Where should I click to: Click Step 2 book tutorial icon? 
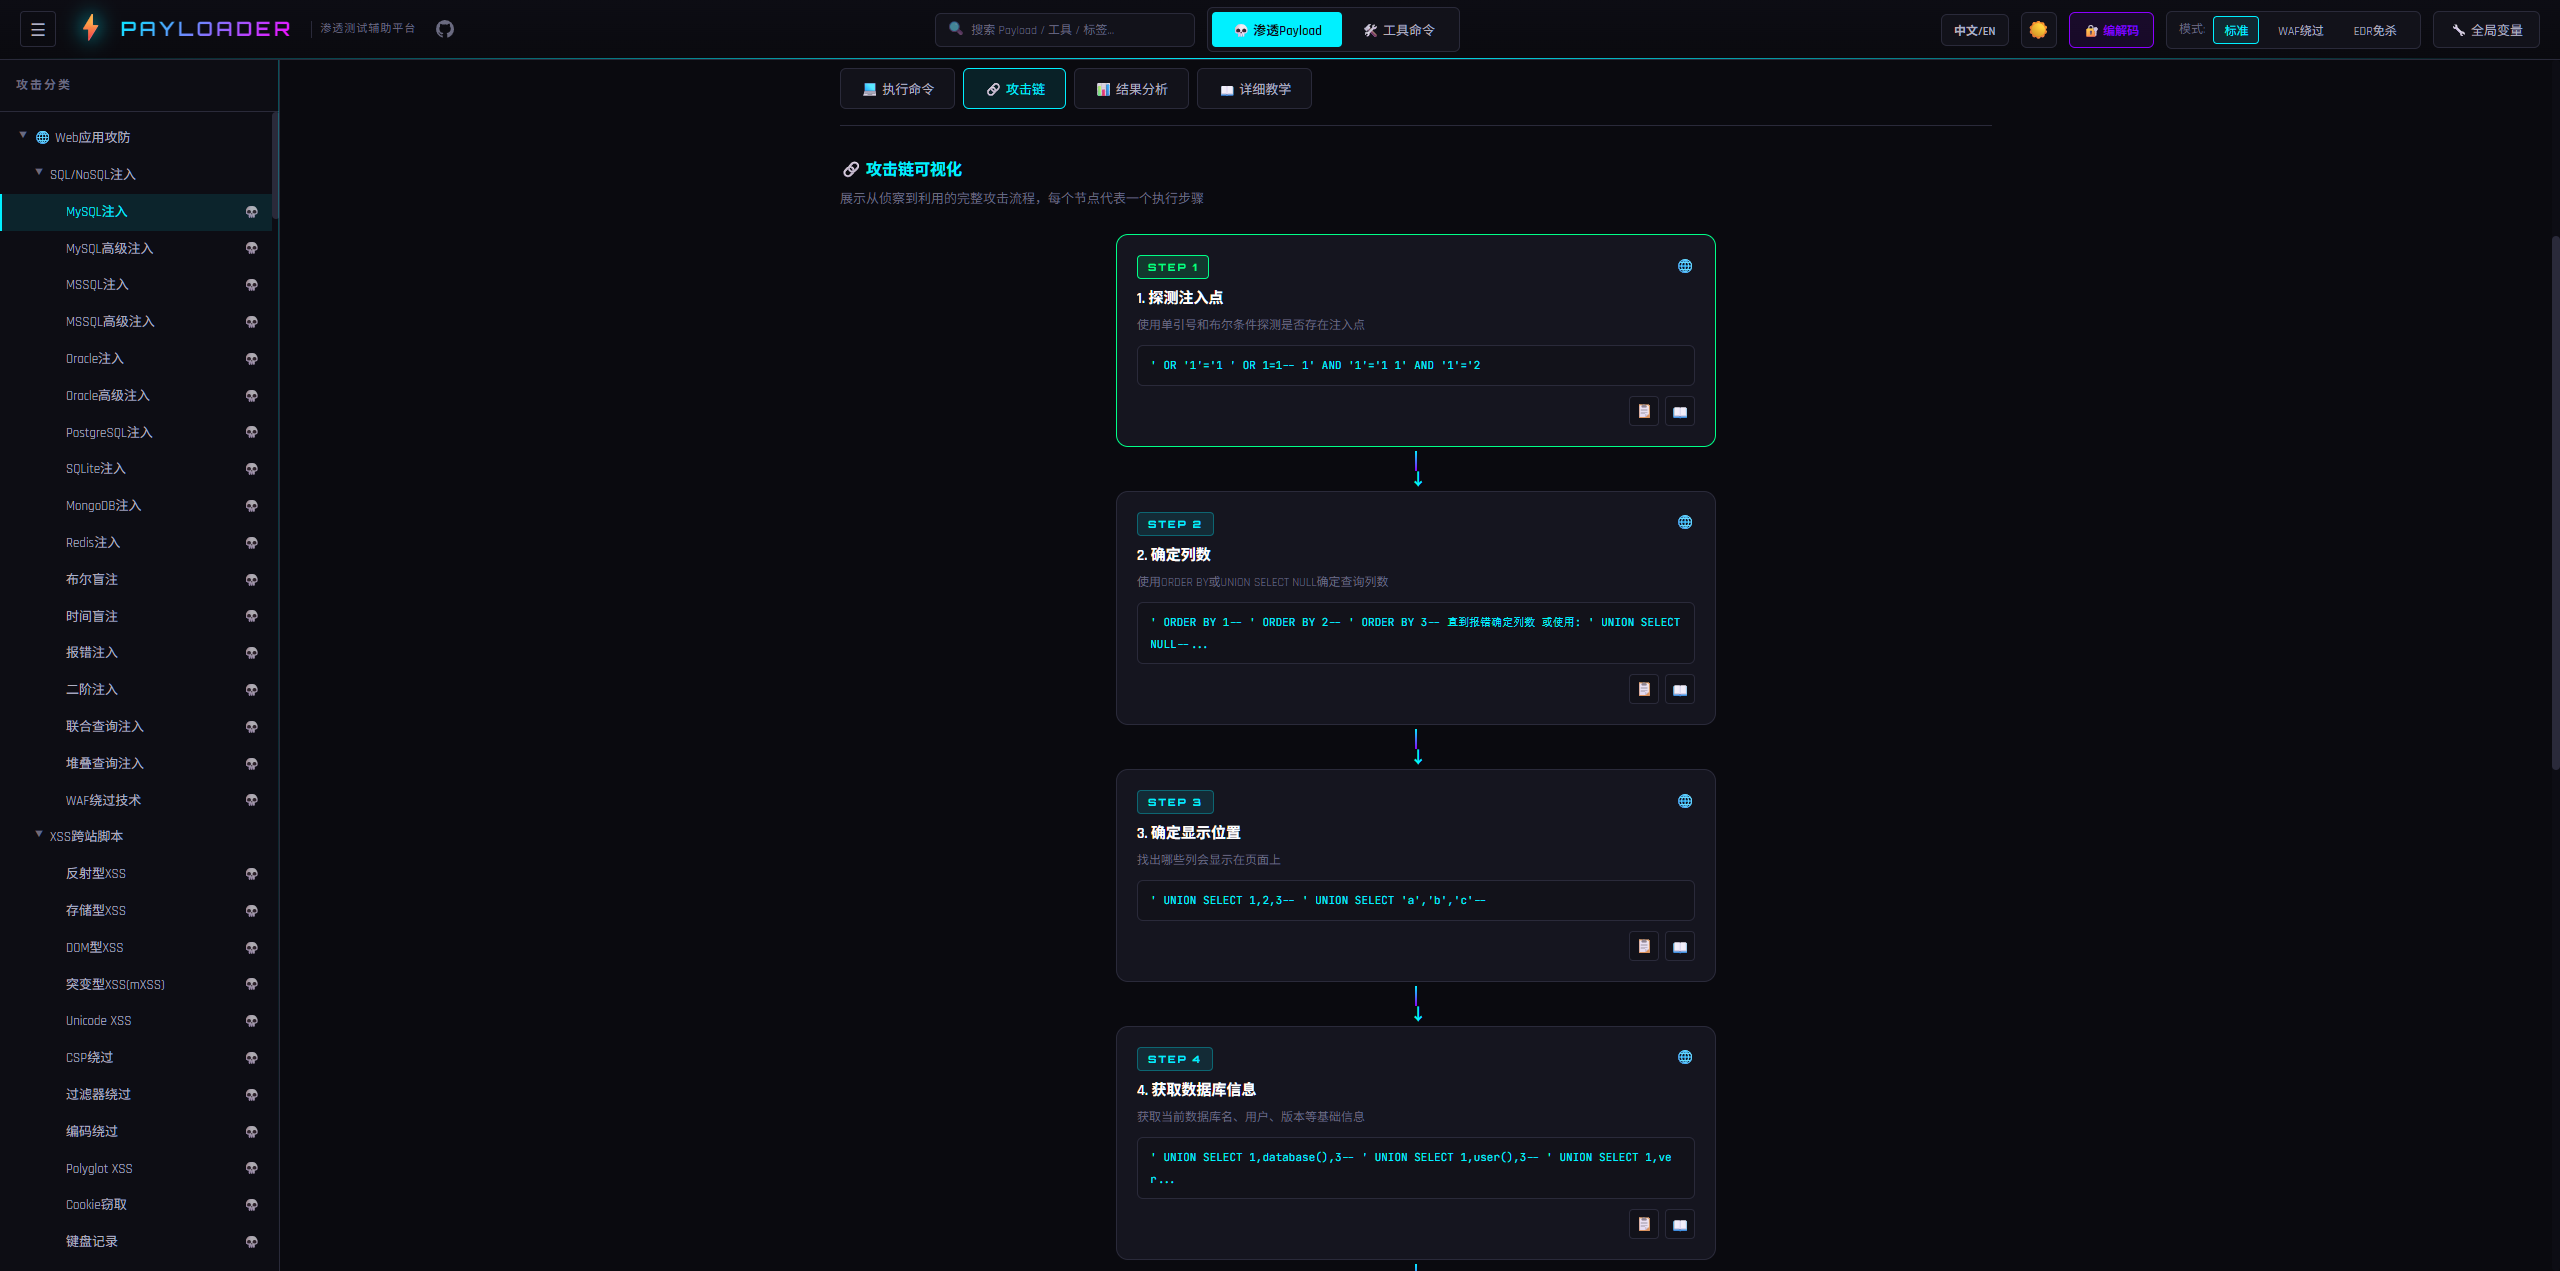(x=1680, y=689)
